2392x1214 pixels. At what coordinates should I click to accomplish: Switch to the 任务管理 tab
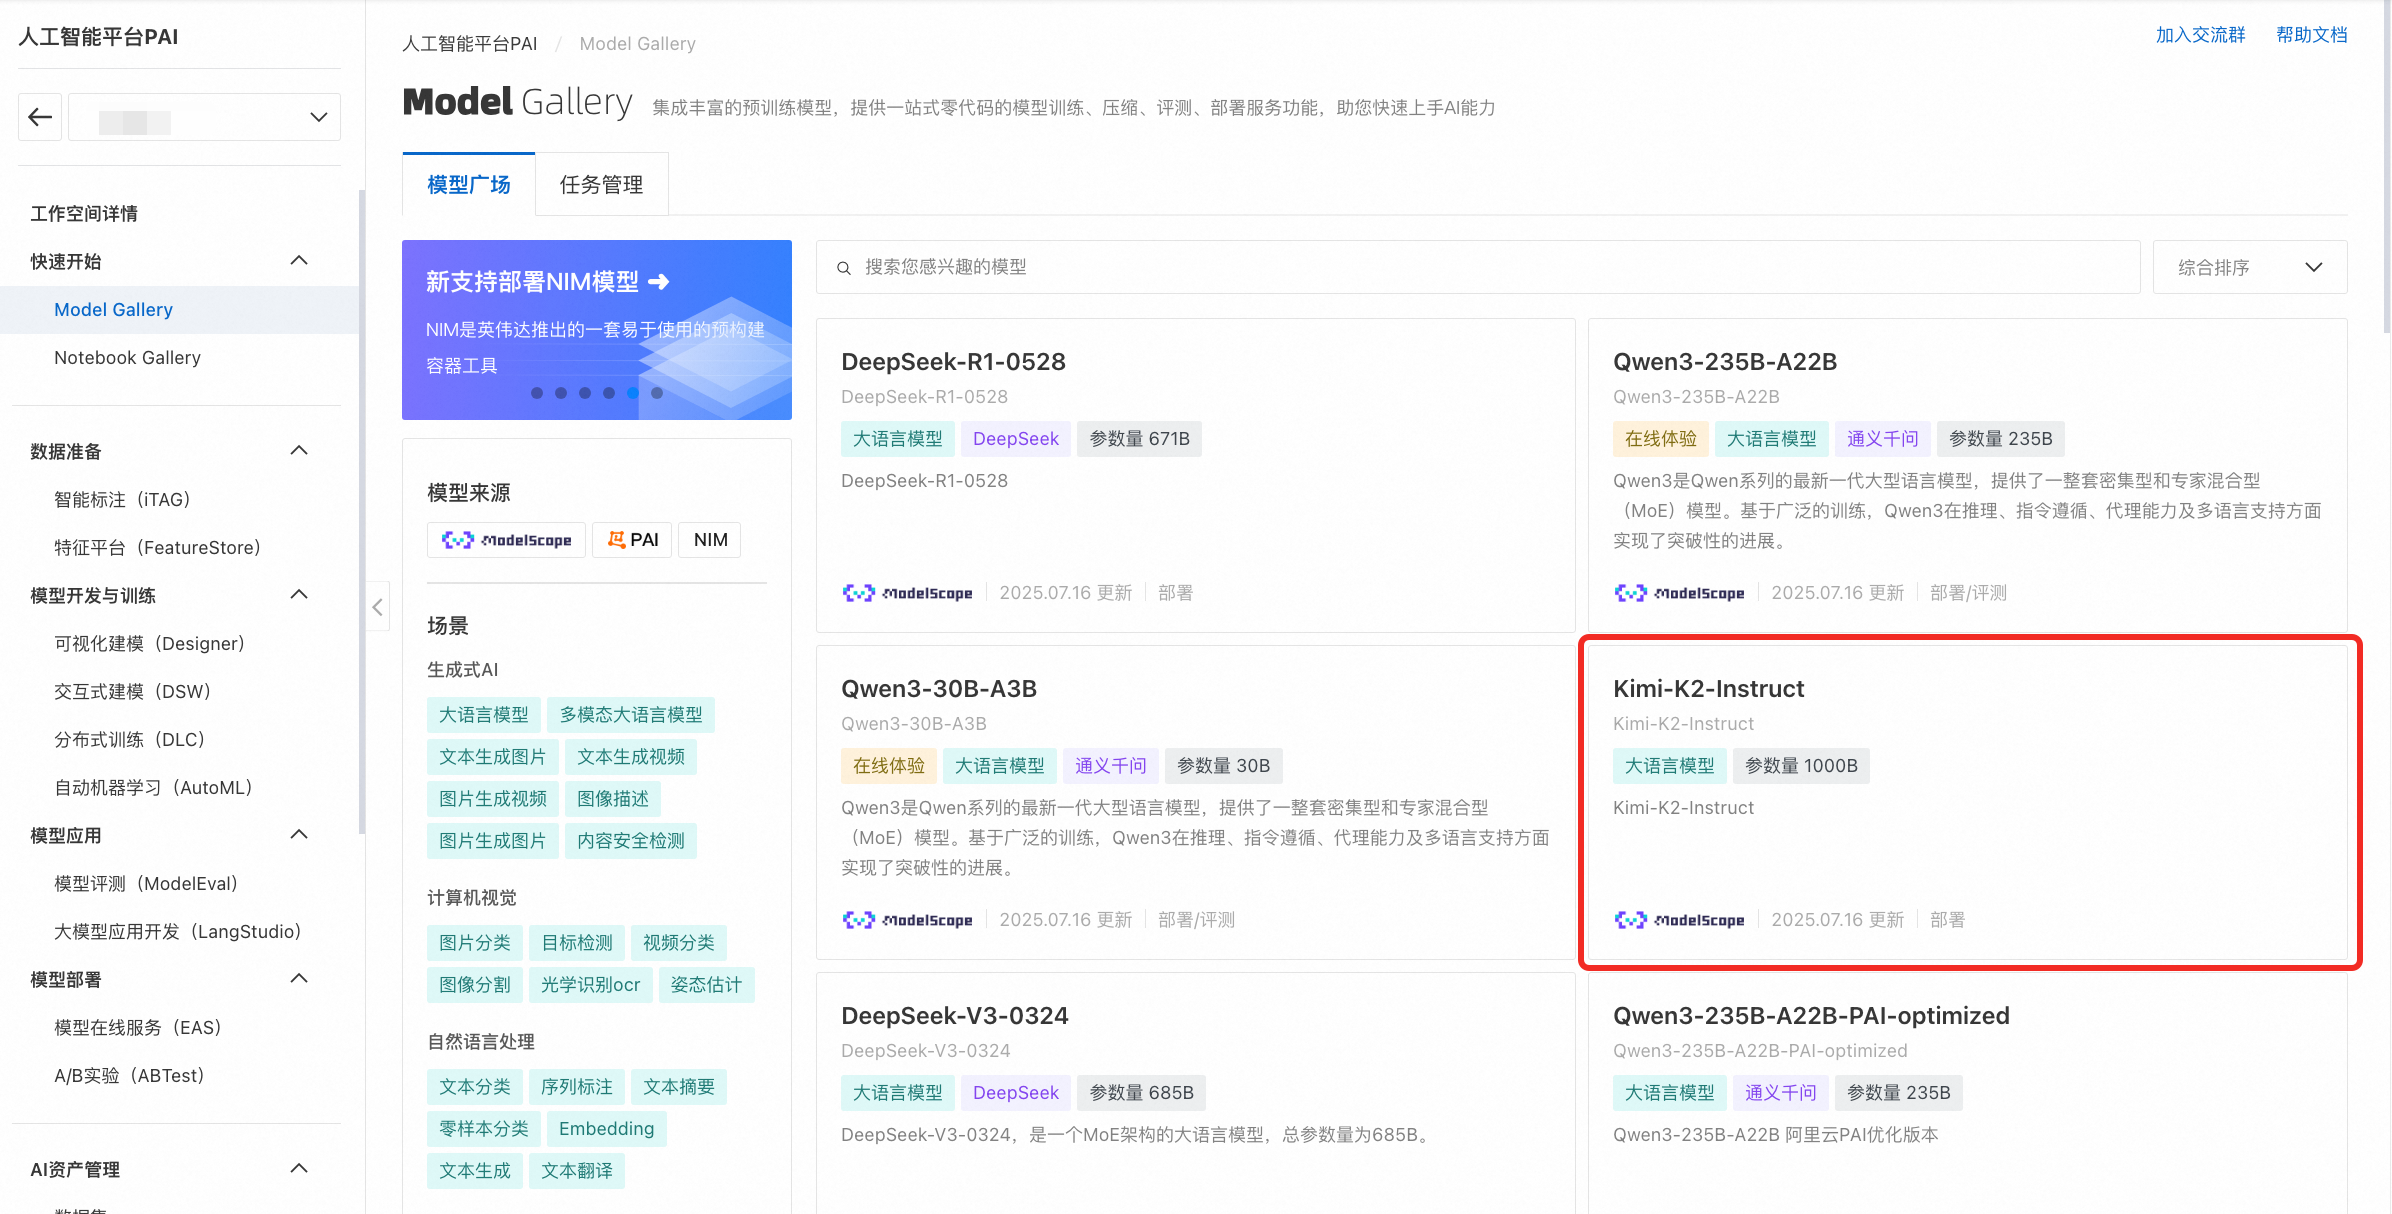[601, 185]
